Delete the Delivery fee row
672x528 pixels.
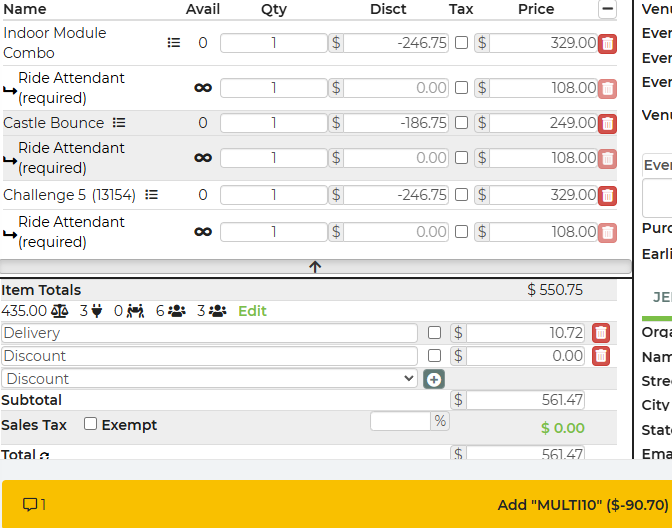600,333
